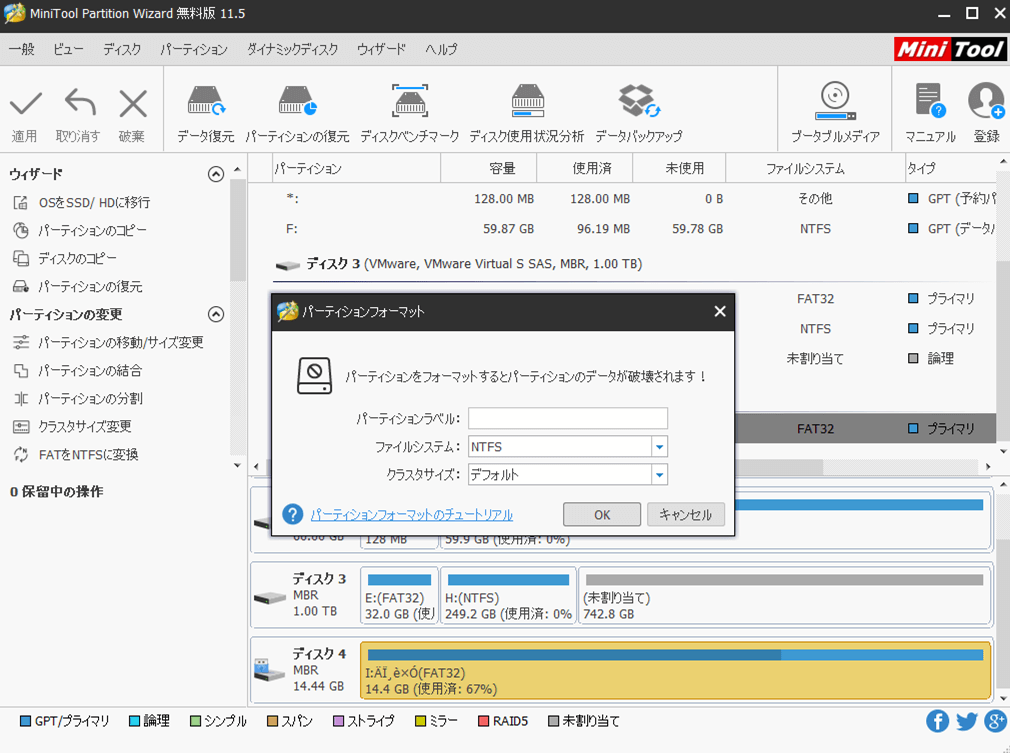Apply pending operations with 適用
The width and height of the screenshot is (1010, 753).
(25, 108)
